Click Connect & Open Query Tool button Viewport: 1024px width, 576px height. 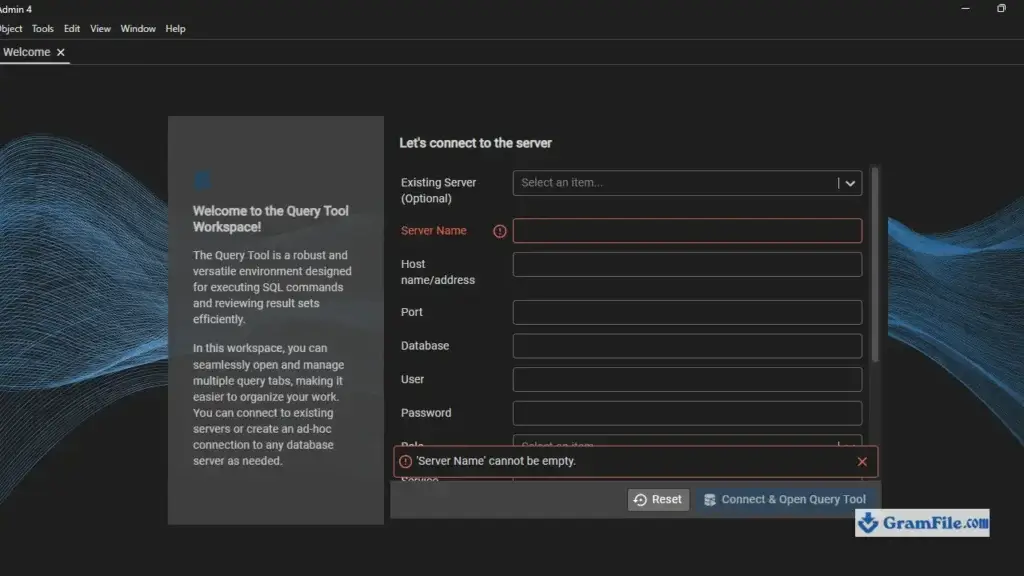(784, 500)
